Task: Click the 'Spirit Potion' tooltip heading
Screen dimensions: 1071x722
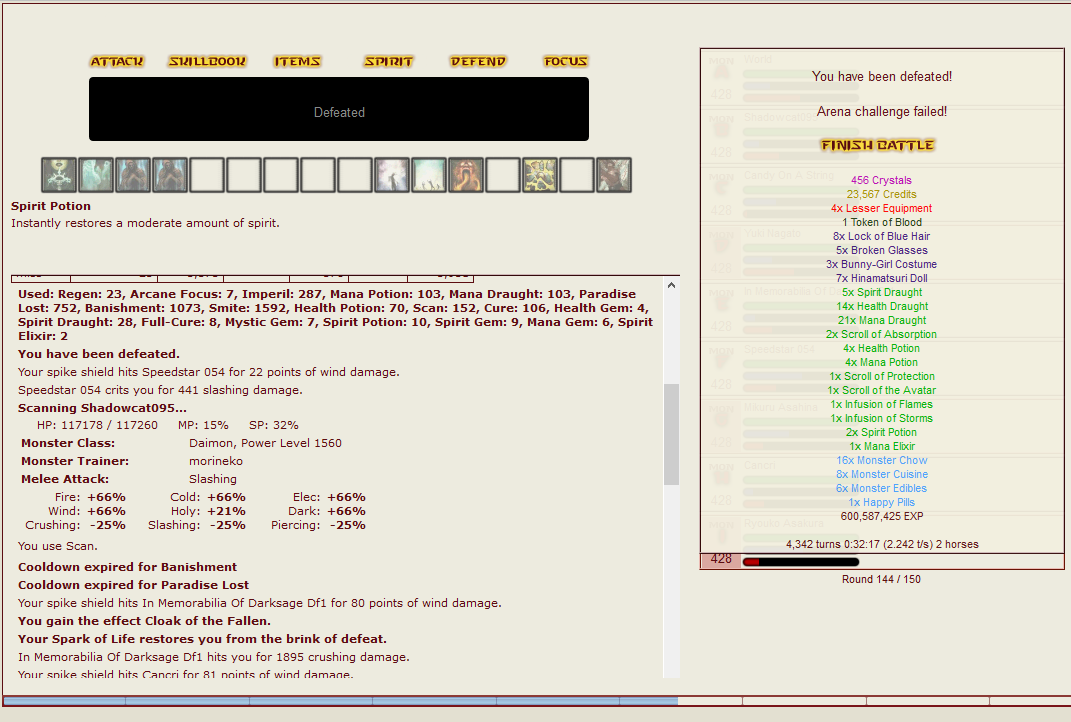Action: (51, 206)
